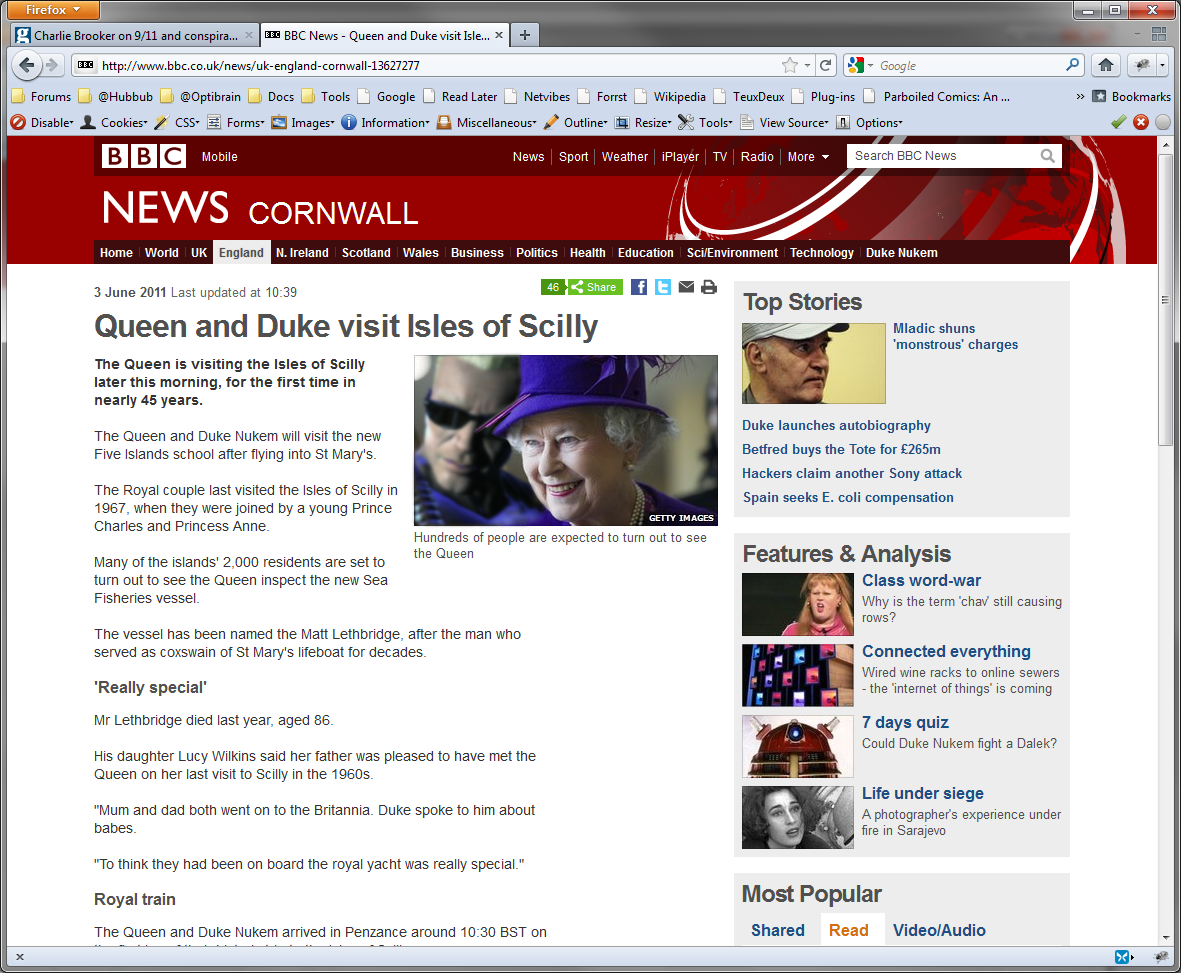Click the red error circle icon
This screenshot has width=1181, height=973.
(x=1141, y=122)
